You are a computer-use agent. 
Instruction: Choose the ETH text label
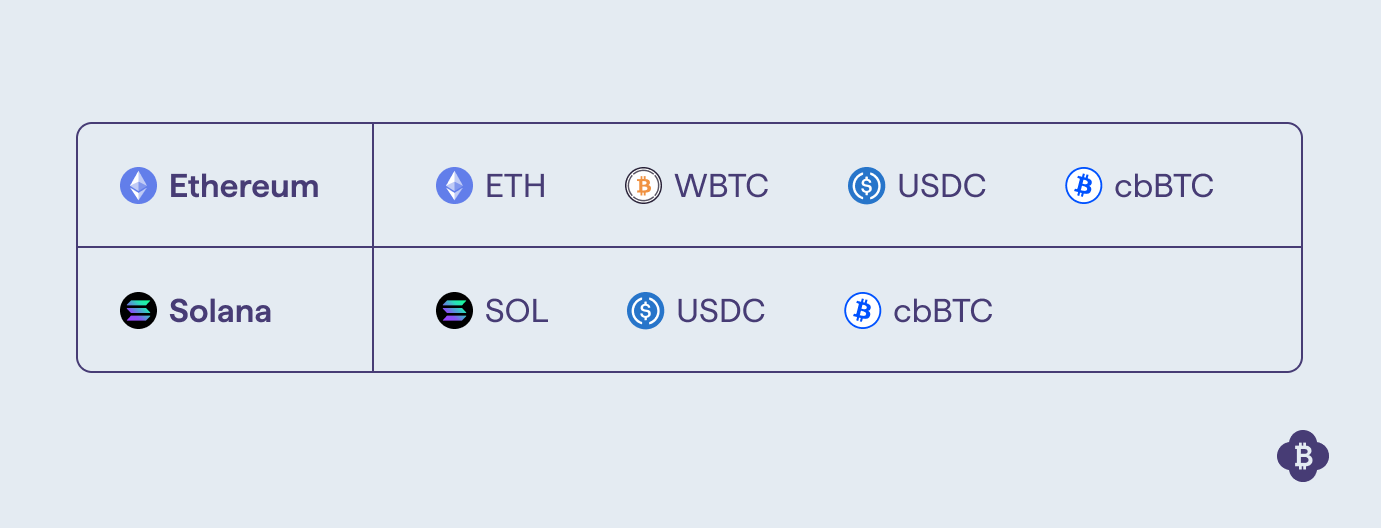tap(516, 186)
